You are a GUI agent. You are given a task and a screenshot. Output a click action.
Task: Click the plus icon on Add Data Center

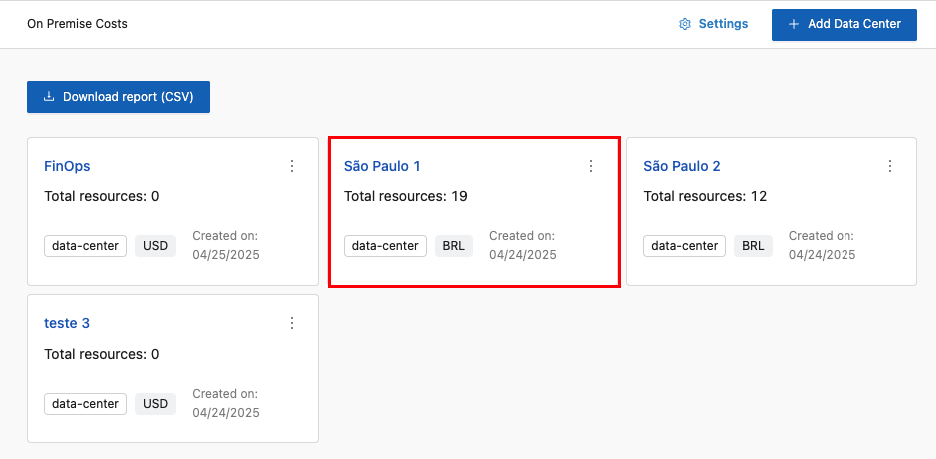[x=794, y=24]
